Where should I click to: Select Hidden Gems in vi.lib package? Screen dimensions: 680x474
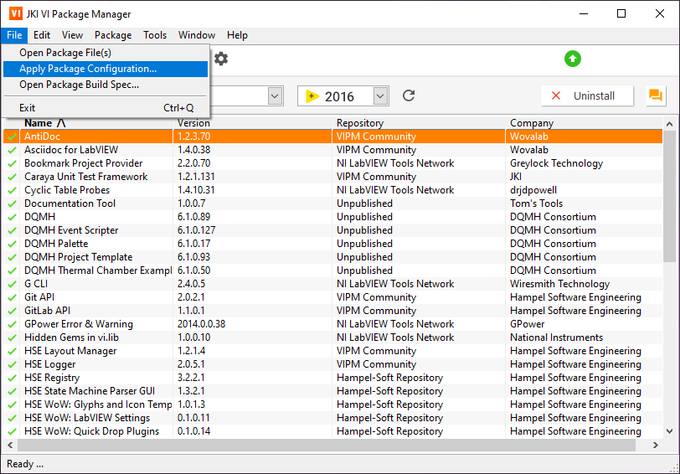tap(333, 338)
